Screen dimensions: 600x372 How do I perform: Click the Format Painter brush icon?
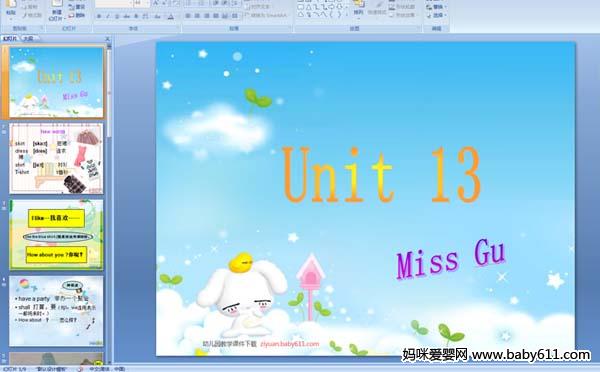coord(25,15)
